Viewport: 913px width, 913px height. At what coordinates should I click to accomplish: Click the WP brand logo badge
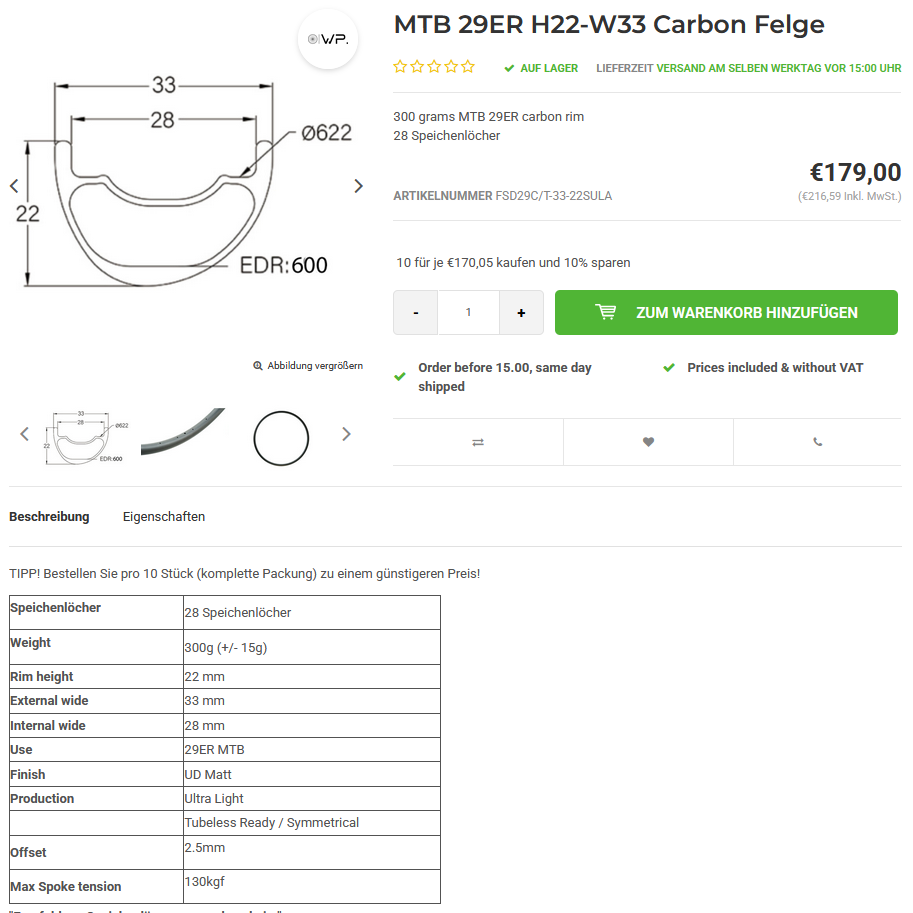click(x=327, y=39)
